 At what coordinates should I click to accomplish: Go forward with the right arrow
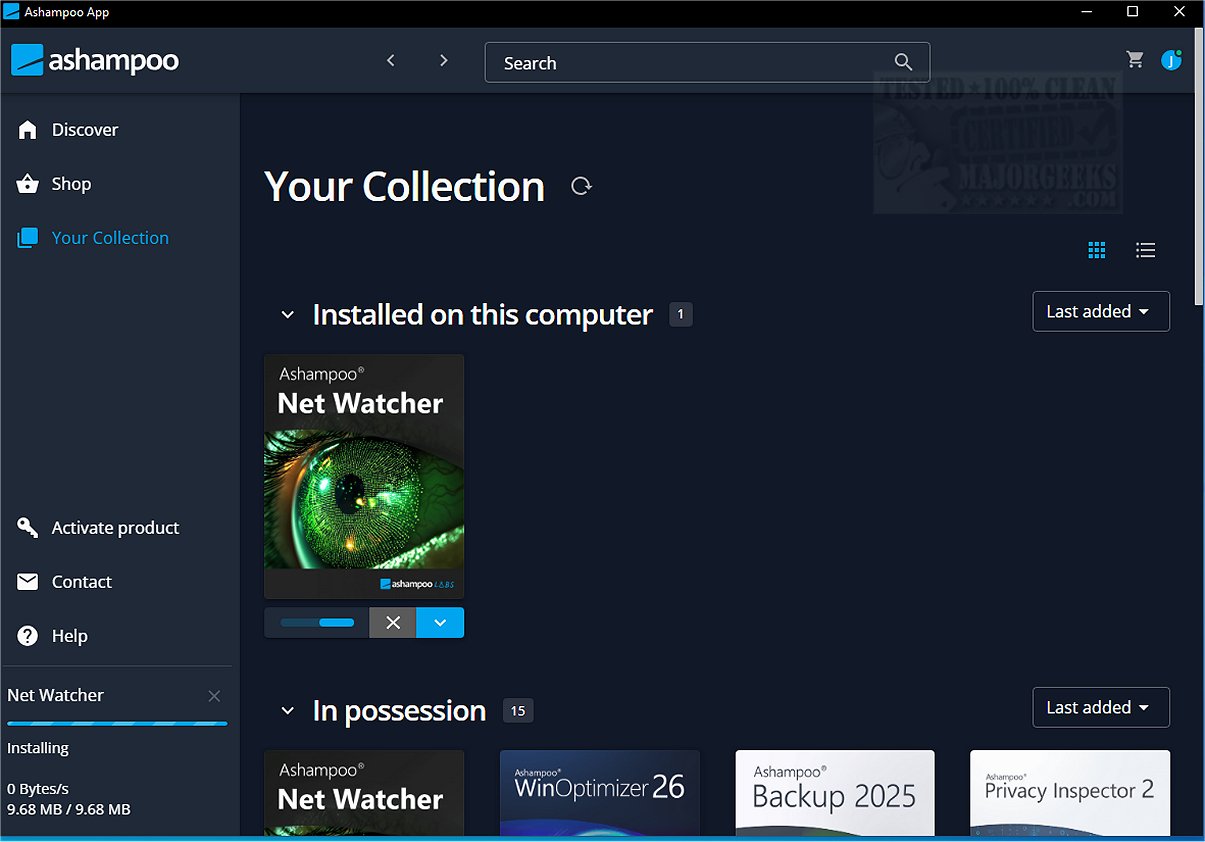click(x=444, y=61)
